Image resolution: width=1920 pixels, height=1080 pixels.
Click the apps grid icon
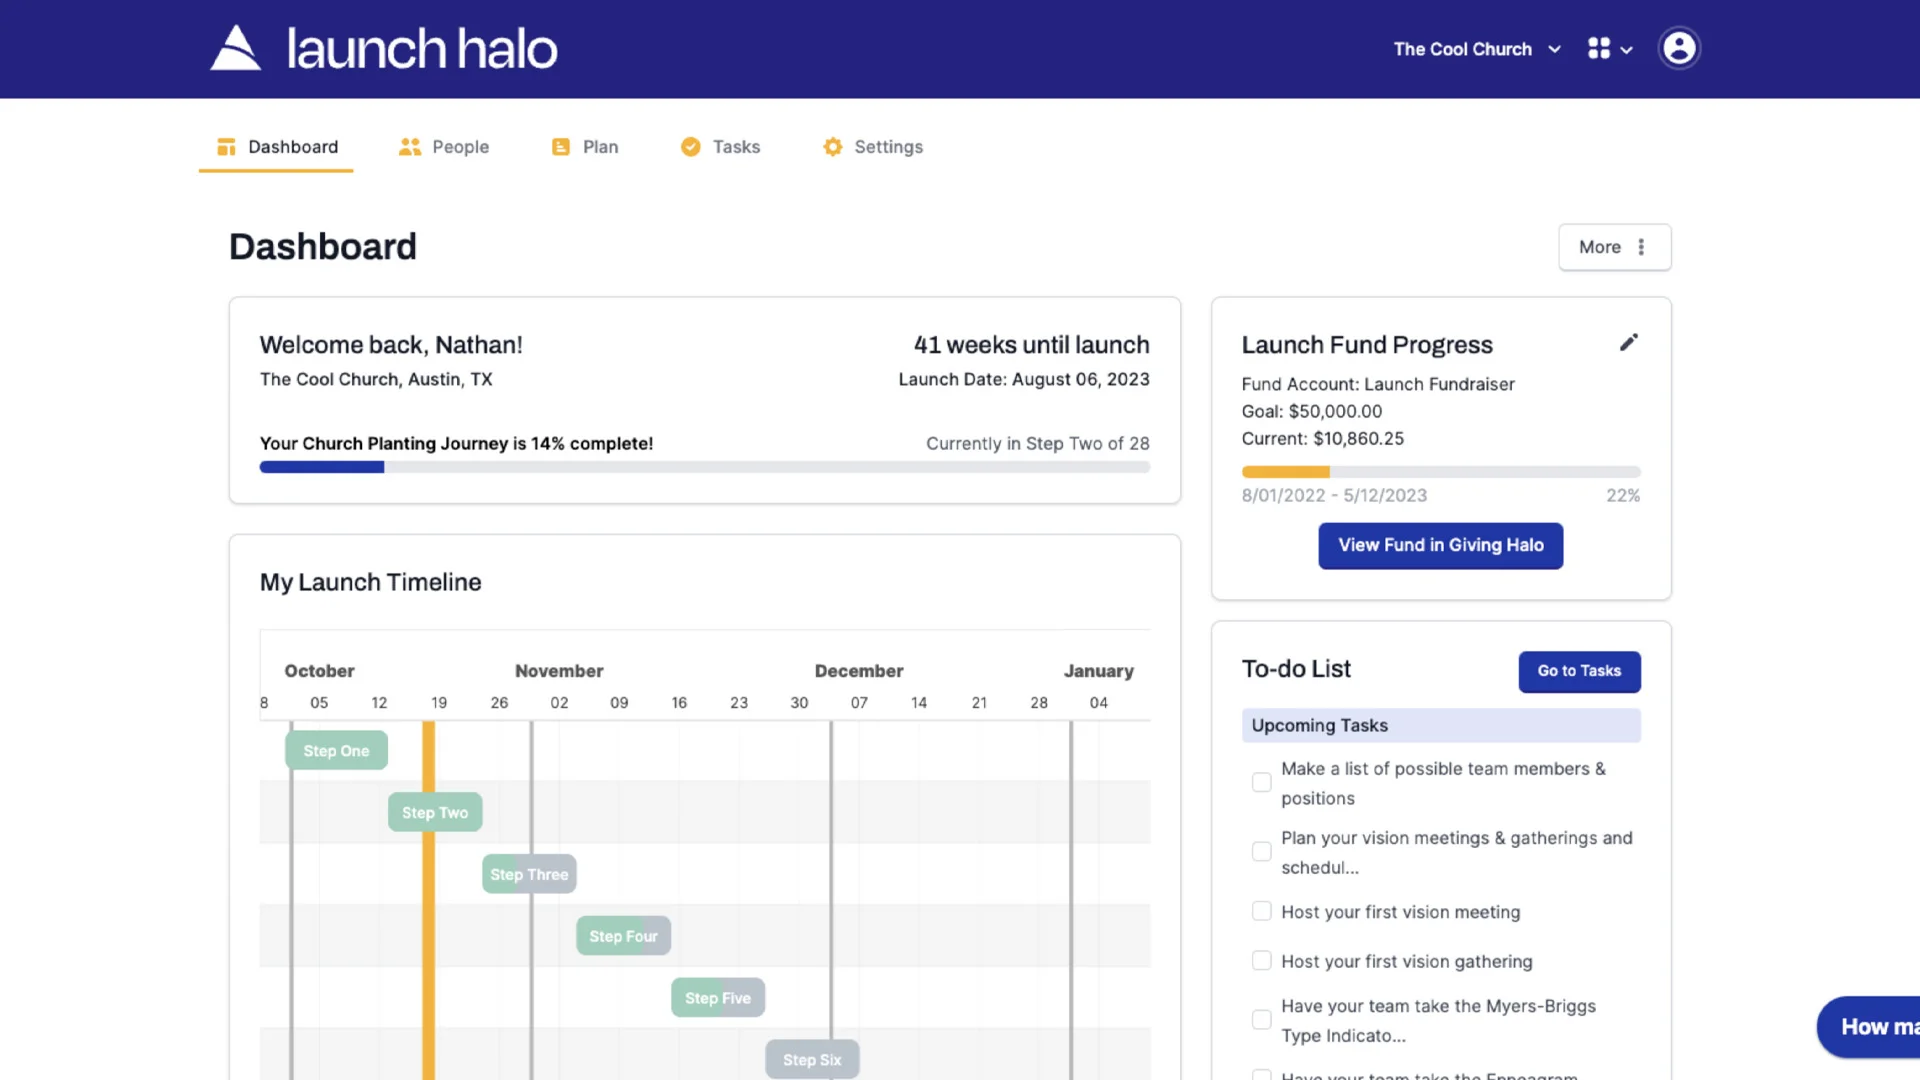click(x=1599, y=49)
